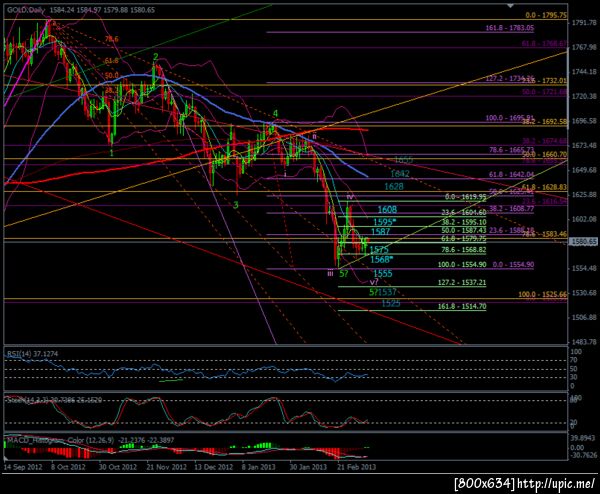Image resolution: width=600 pixels, height=494 pixels.
Task: Click the cyan 1595* target label
Action: (x=385, y=222)
